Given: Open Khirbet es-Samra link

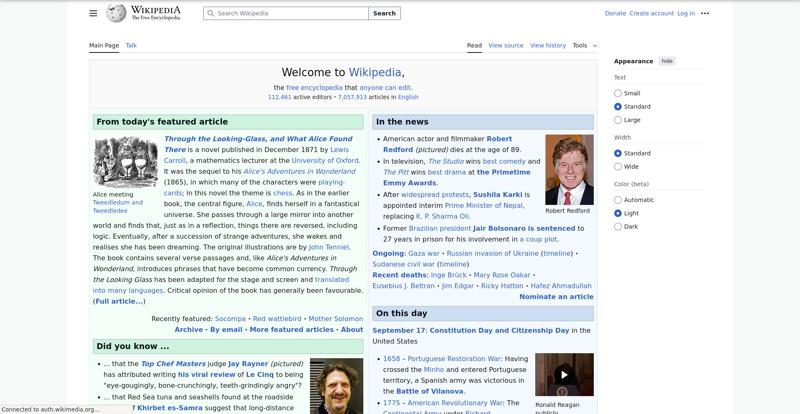Looking at the screenshot, I should (170, 408).
